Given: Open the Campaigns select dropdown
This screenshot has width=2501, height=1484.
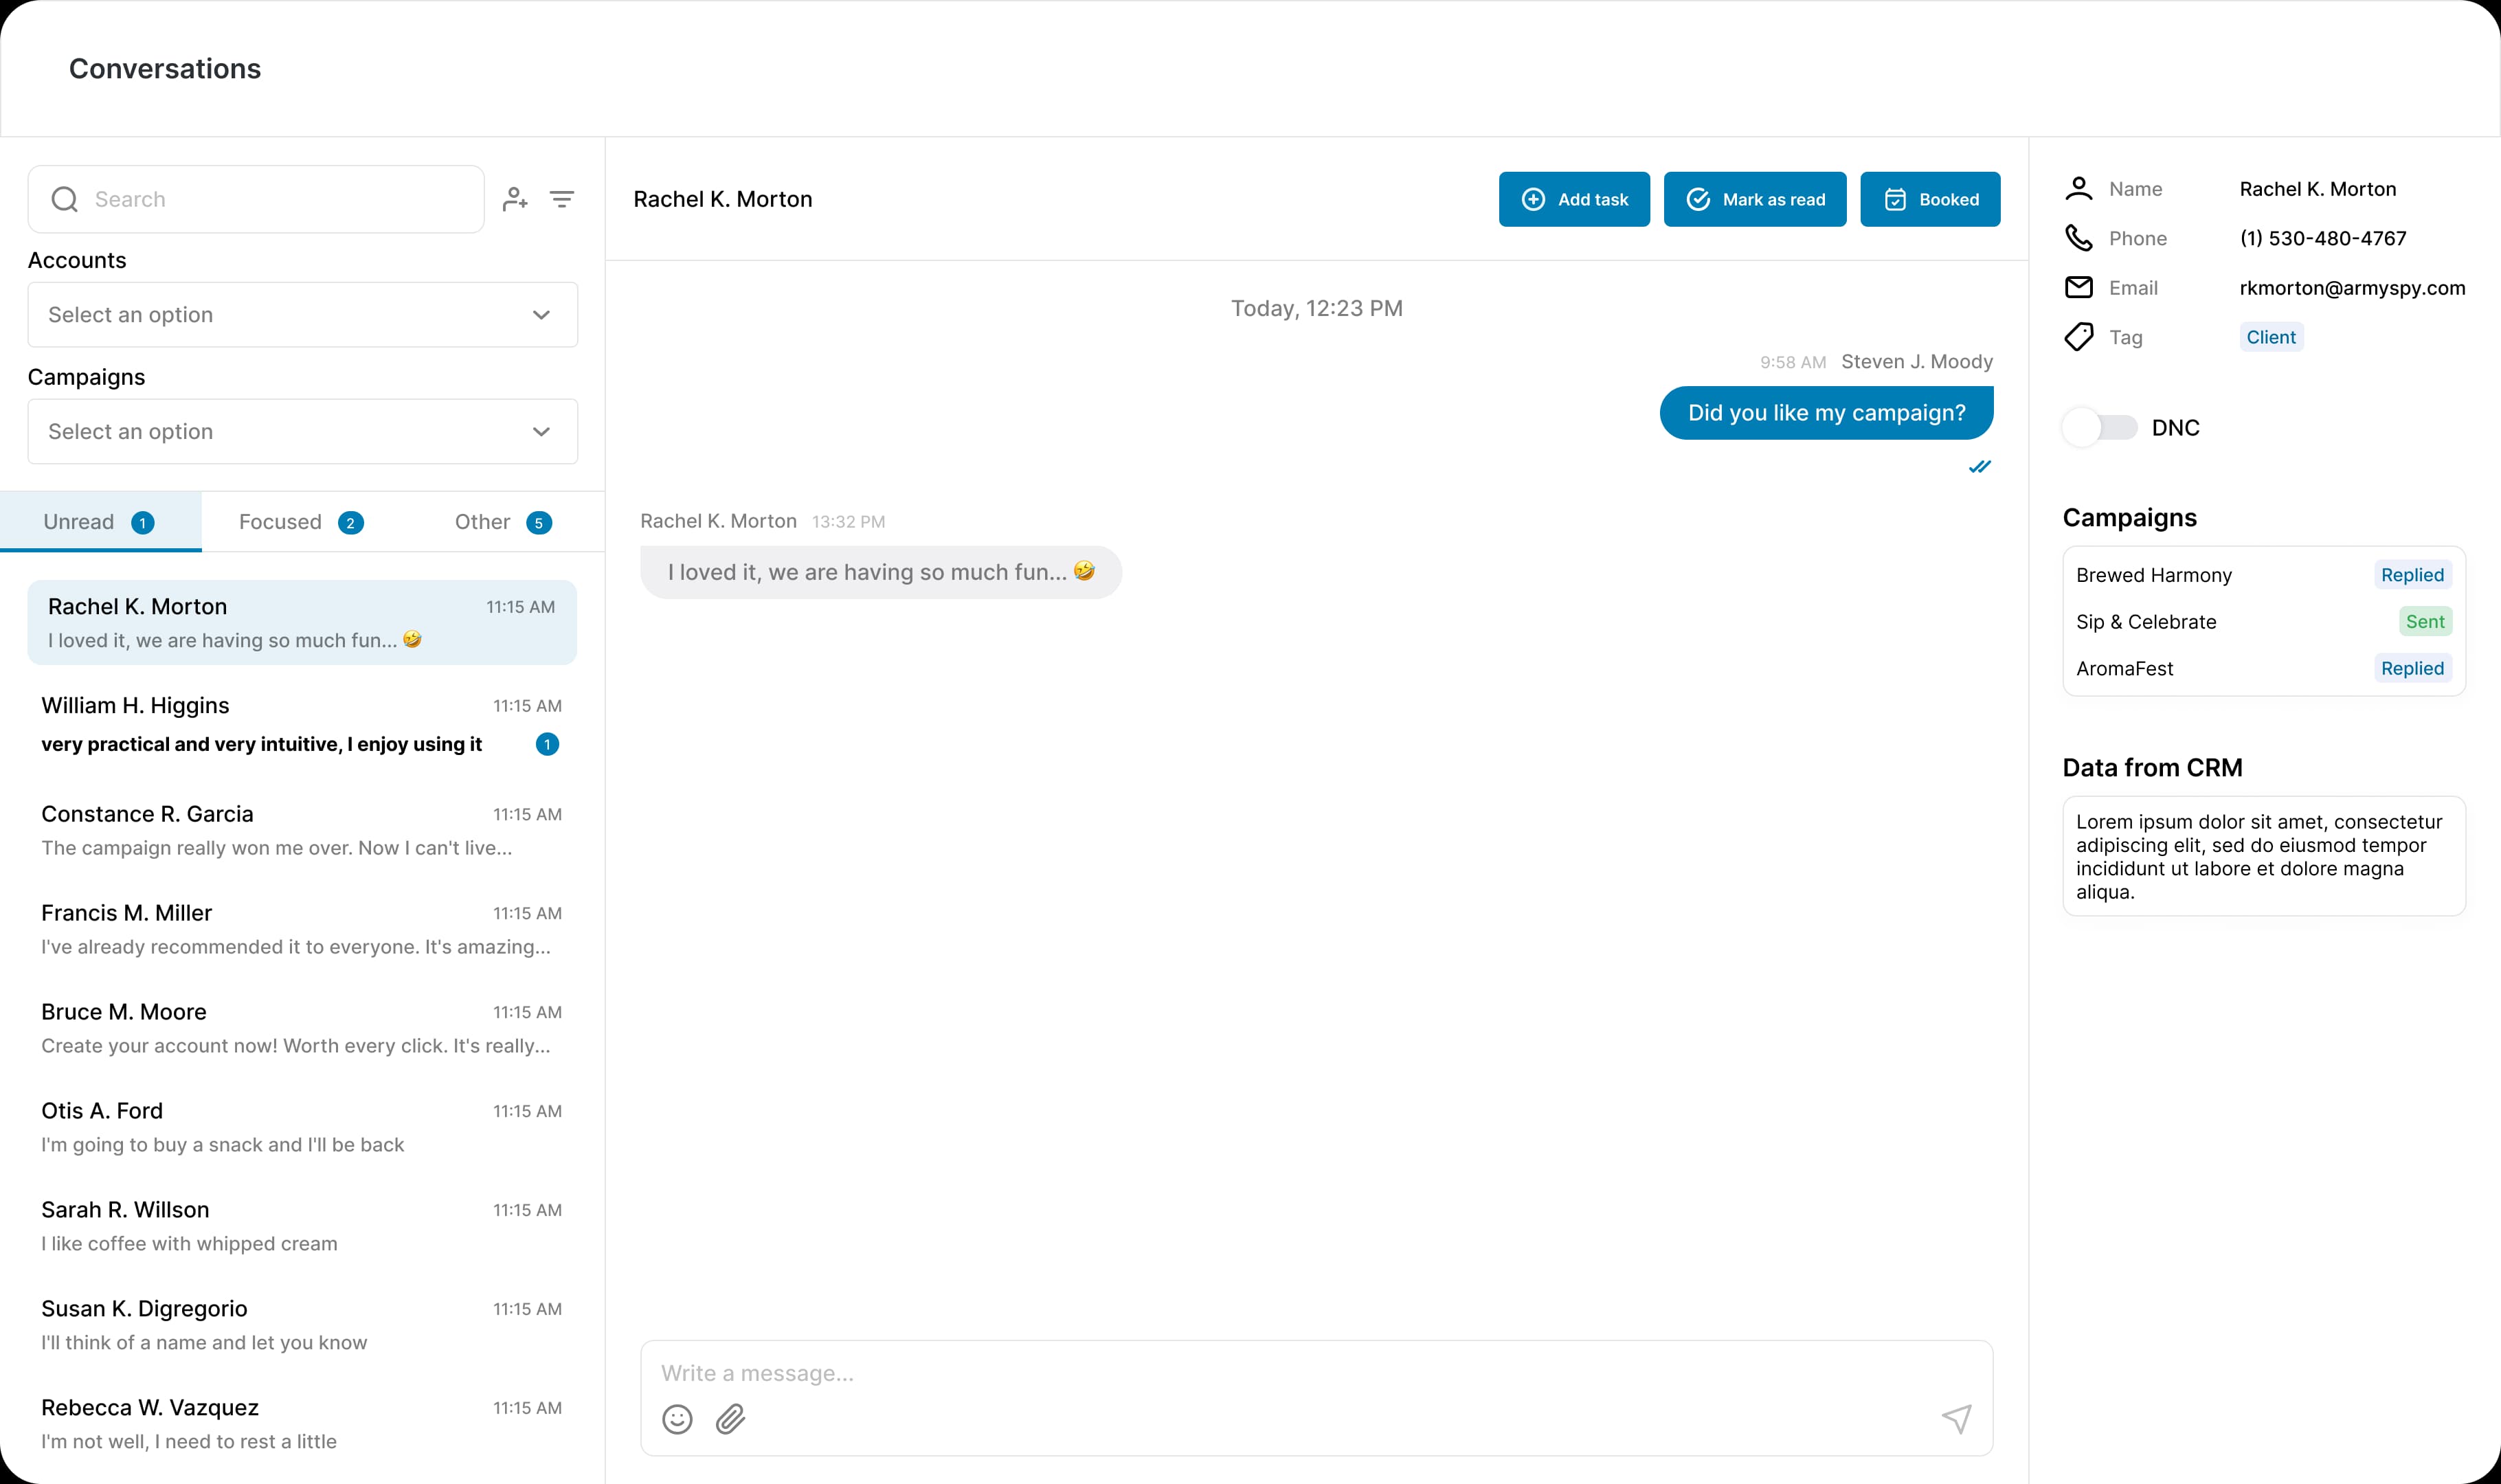Looking at the screenshot, I should coord(303,432).
